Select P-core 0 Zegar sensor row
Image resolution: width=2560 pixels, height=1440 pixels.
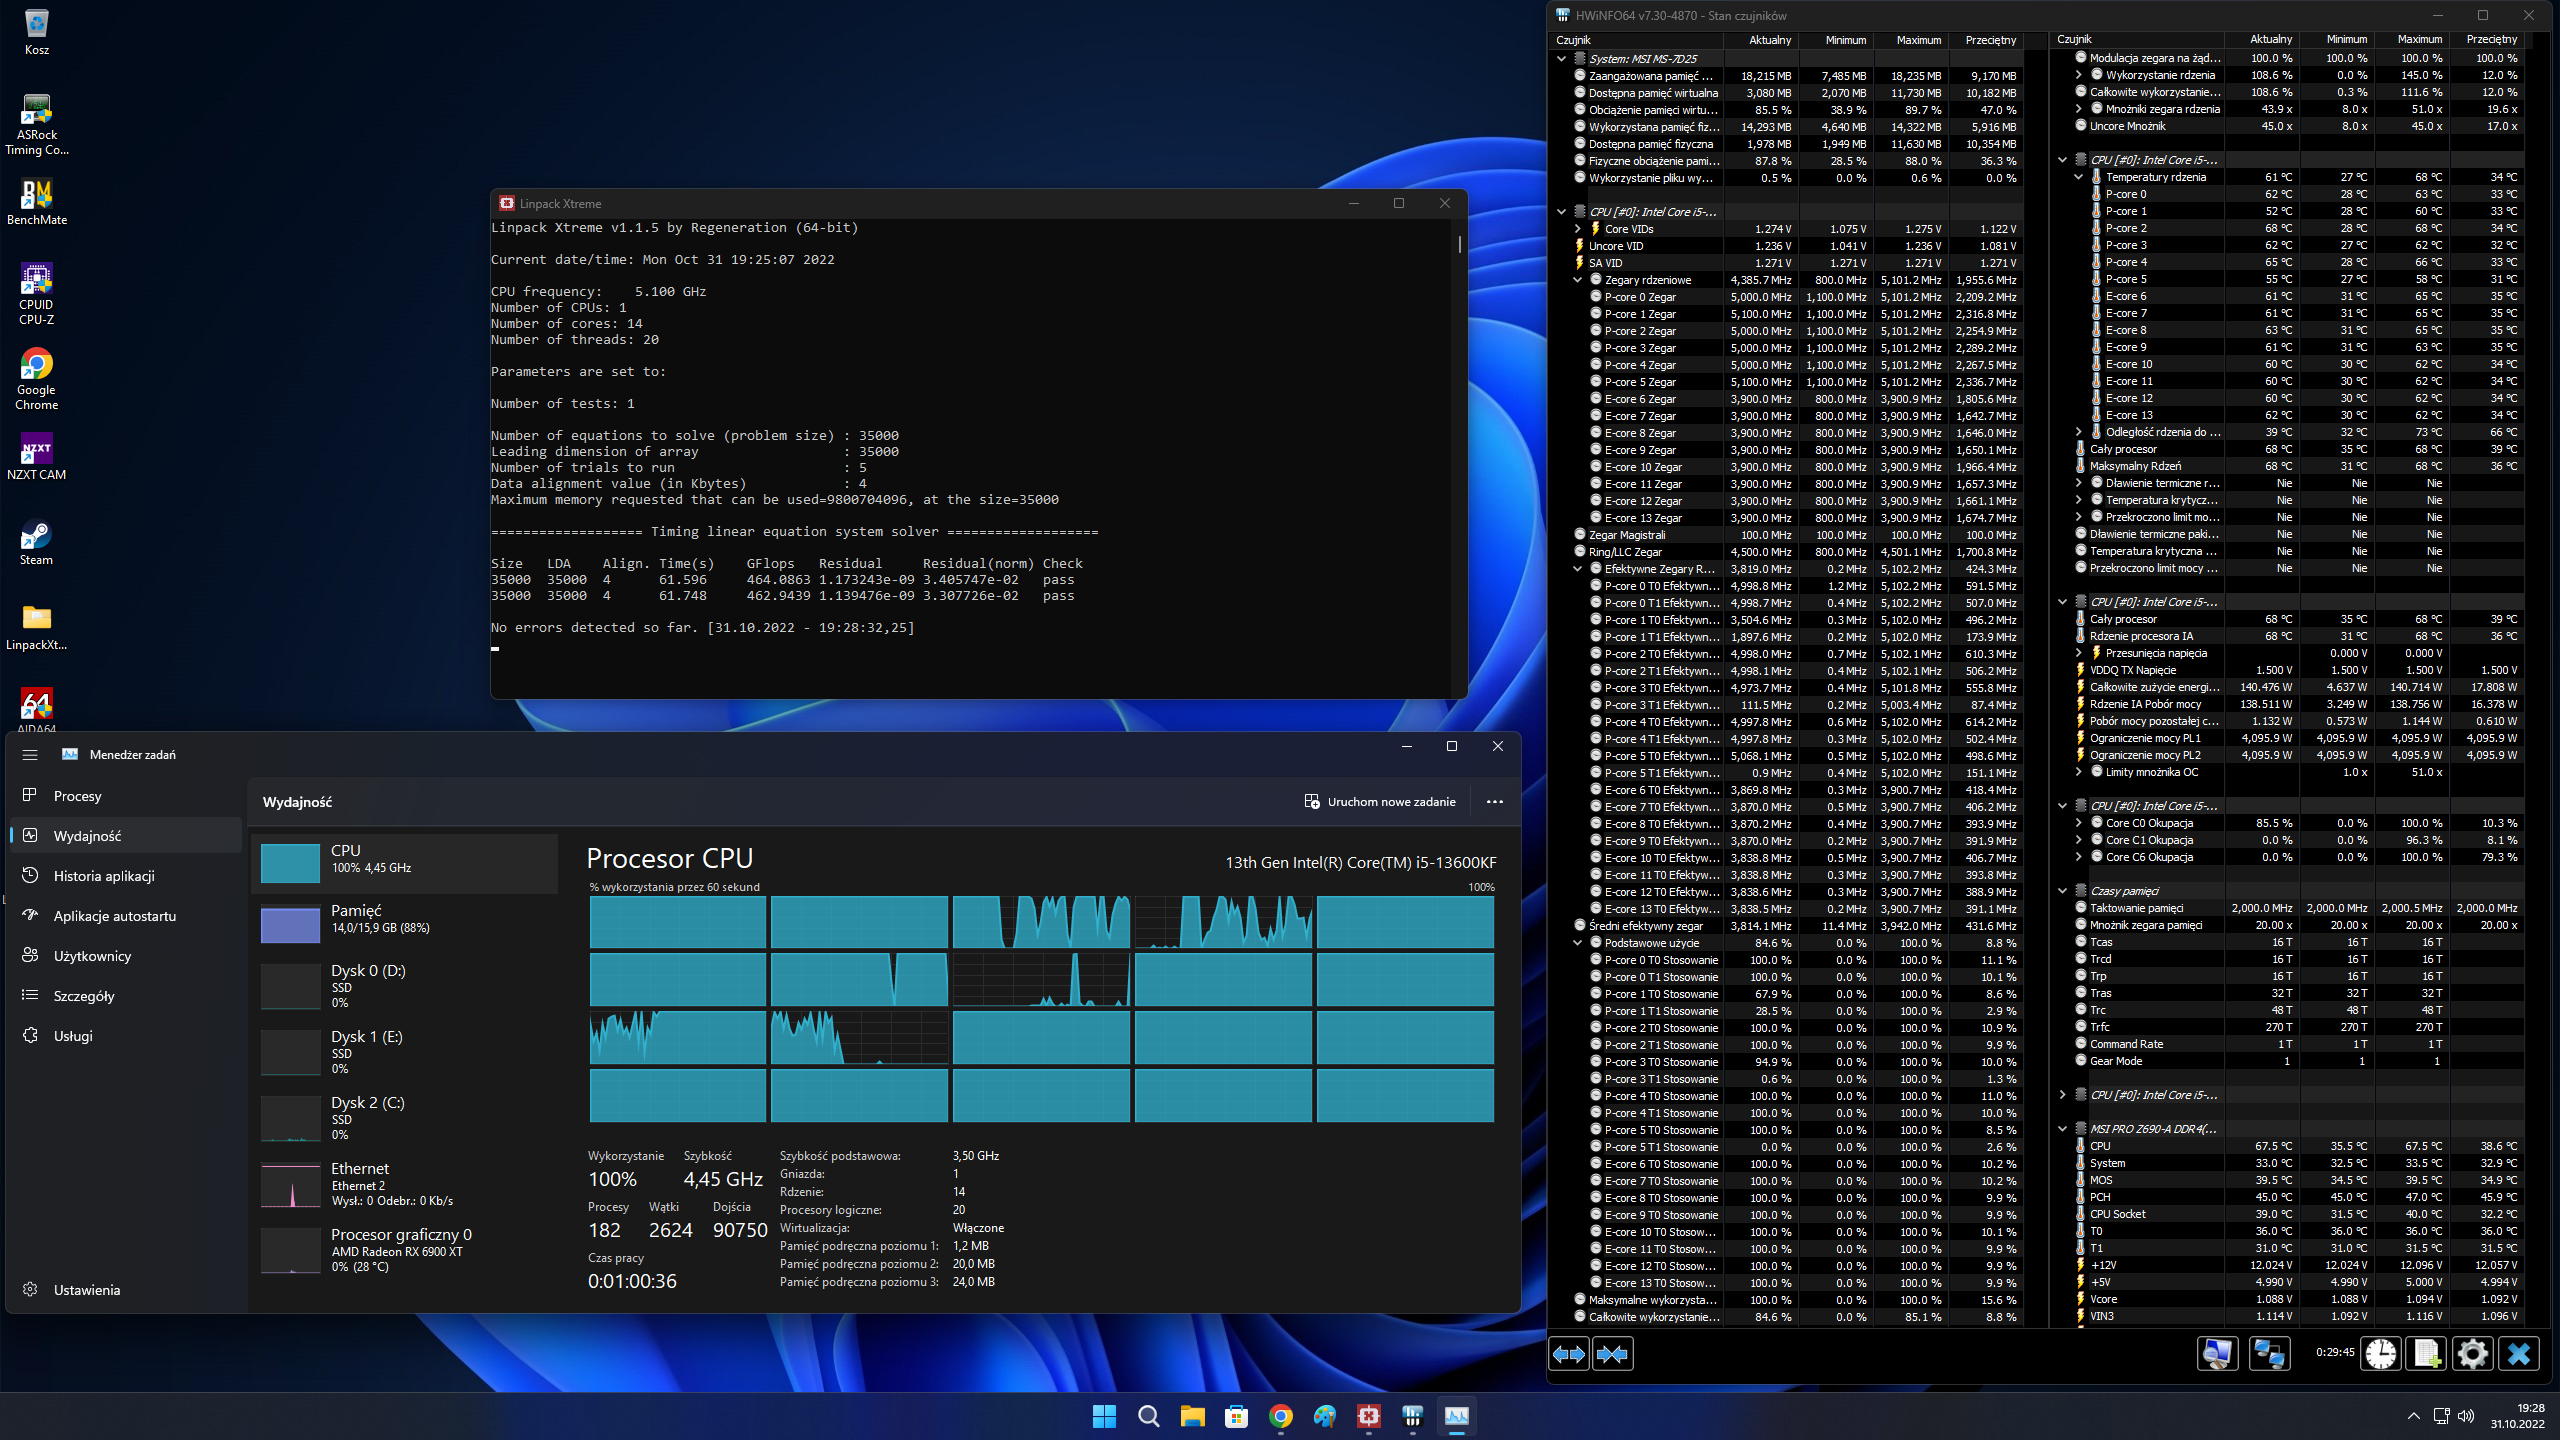click(x=1800, y=297)
